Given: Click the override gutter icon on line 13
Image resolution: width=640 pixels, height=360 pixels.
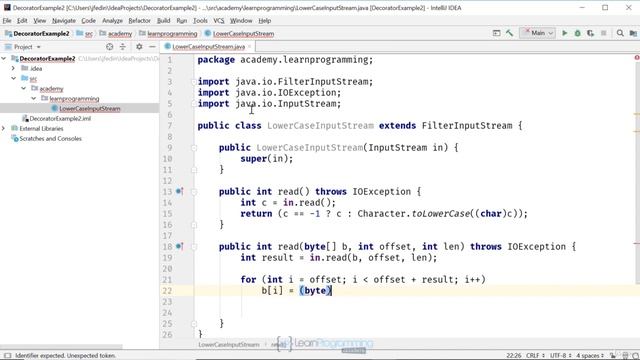Looking at the screenshot, I should pos(179,191).
